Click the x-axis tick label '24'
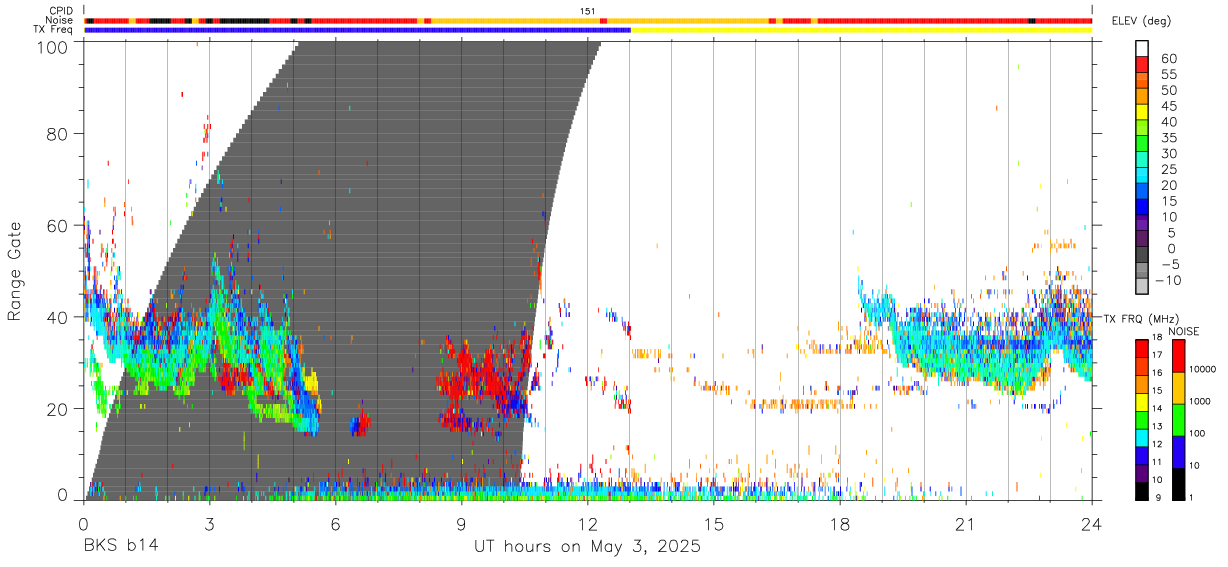1228x567 pixels. coord(1092,524)
